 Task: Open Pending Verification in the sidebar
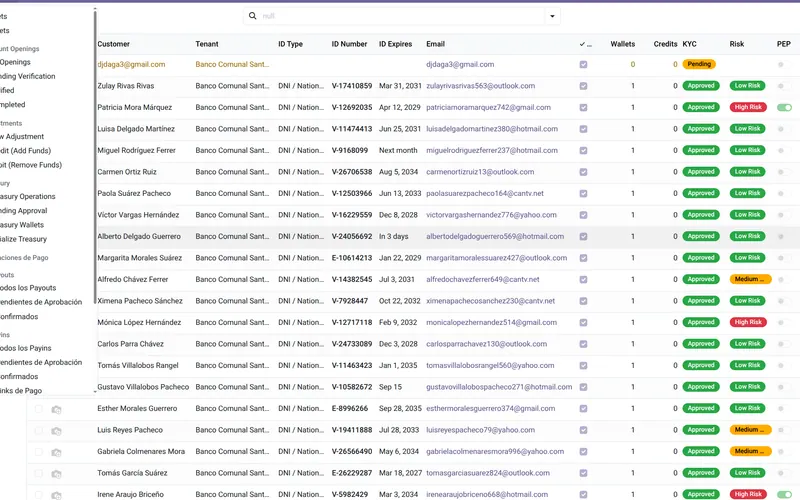click(28, 76)
